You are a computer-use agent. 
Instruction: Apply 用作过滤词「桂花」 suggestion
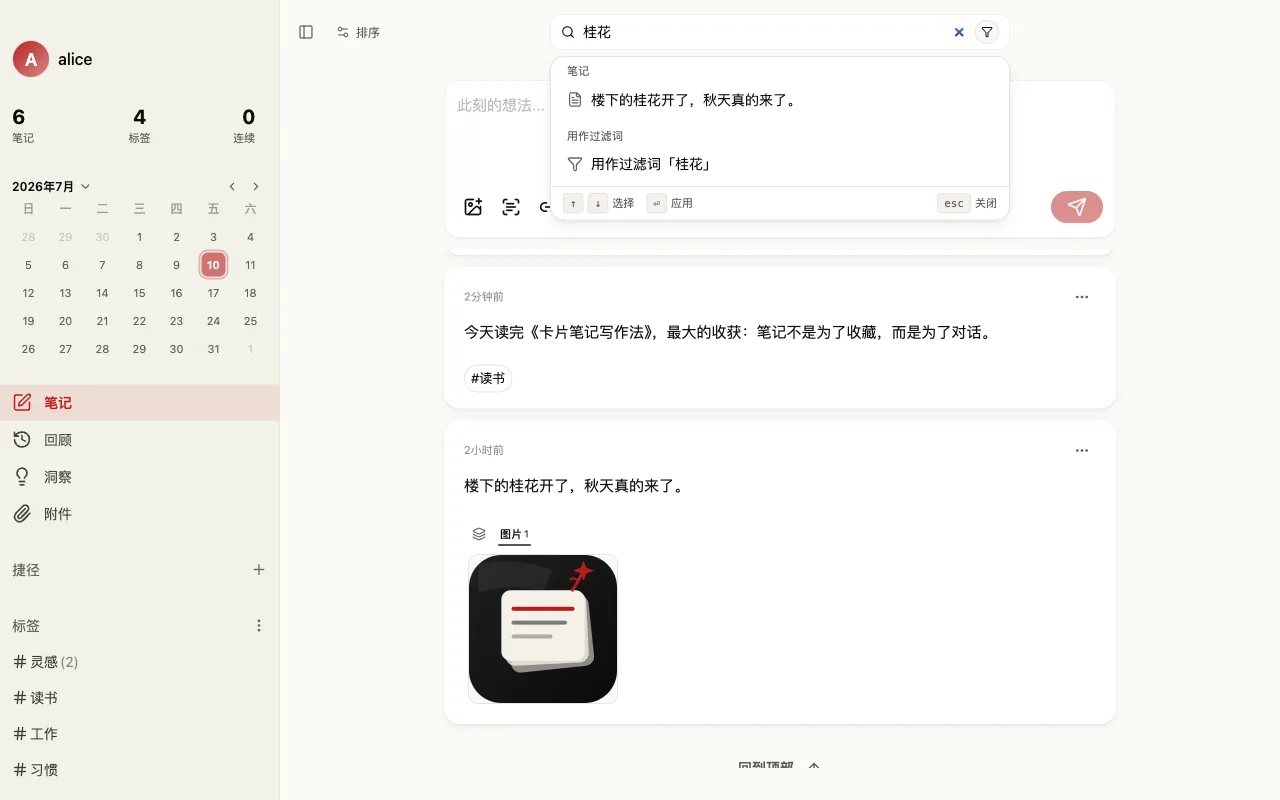[780, 164]
